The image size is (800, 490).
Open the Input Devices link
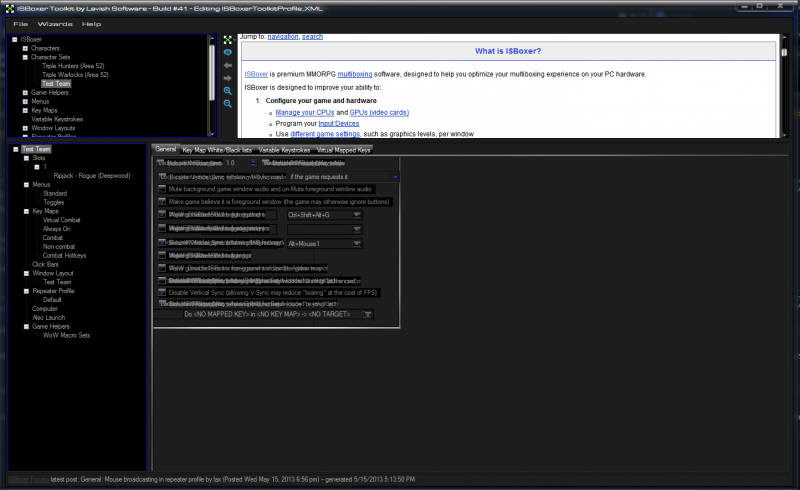[339, 124]
